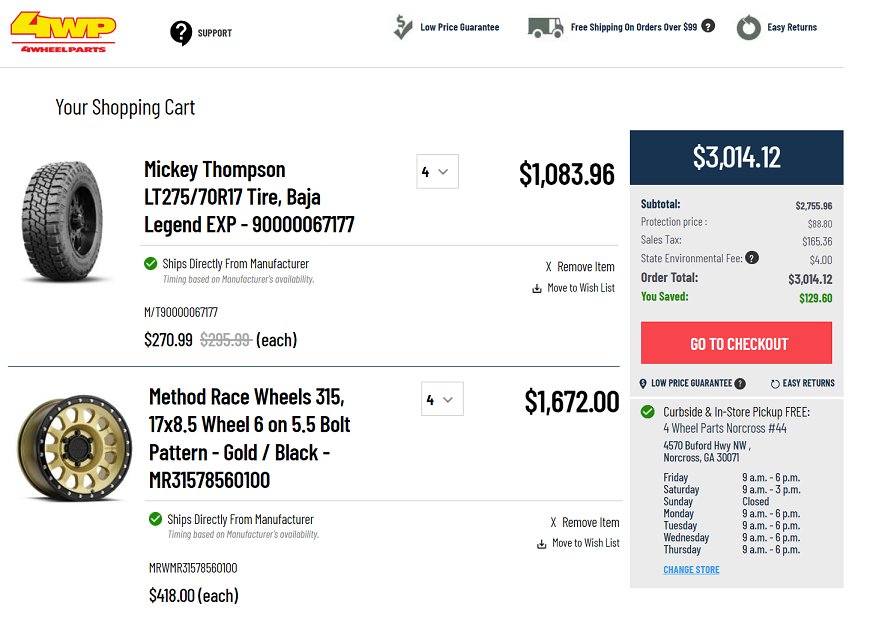
Task: Open the free shipping help question mark
Action: (x=708, y=26)
